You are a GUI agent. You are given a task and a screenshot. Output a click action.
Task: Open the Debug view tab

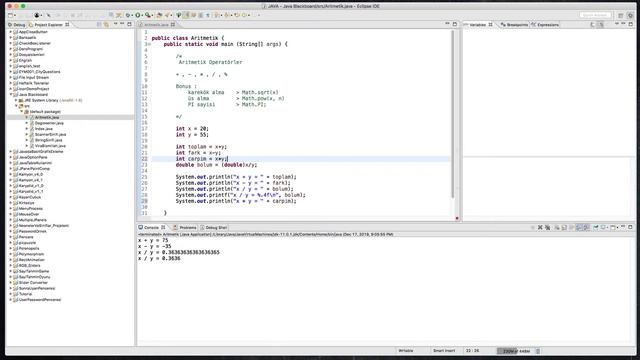click(x=17, y=24)
